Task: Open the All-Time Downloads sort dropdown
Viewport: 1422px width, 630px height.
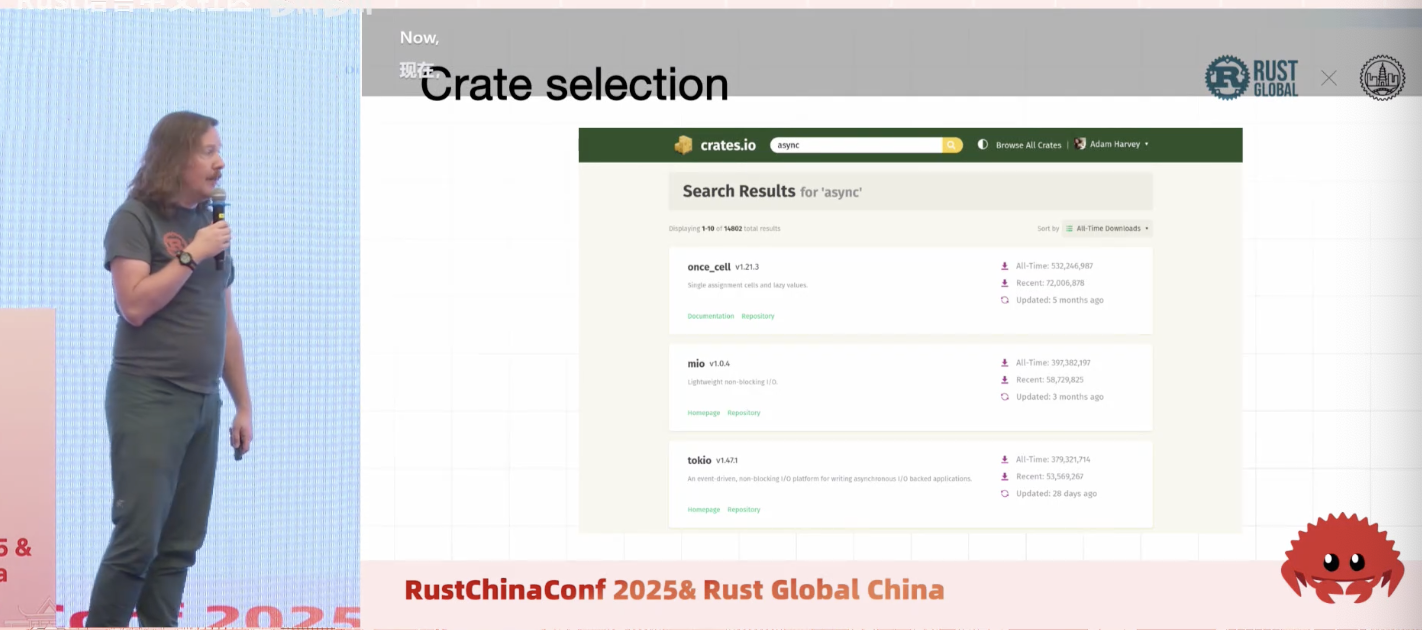Action: [1107, 229]
